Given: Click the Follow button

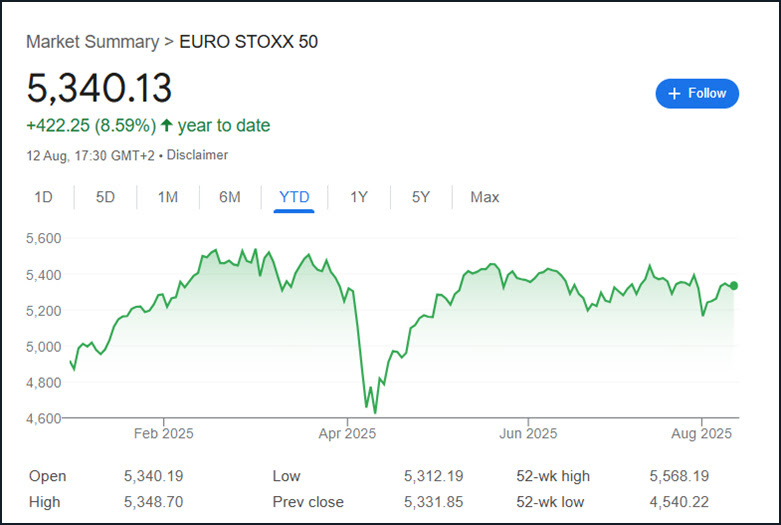Looking at the screenshot, I should point(697,93).
